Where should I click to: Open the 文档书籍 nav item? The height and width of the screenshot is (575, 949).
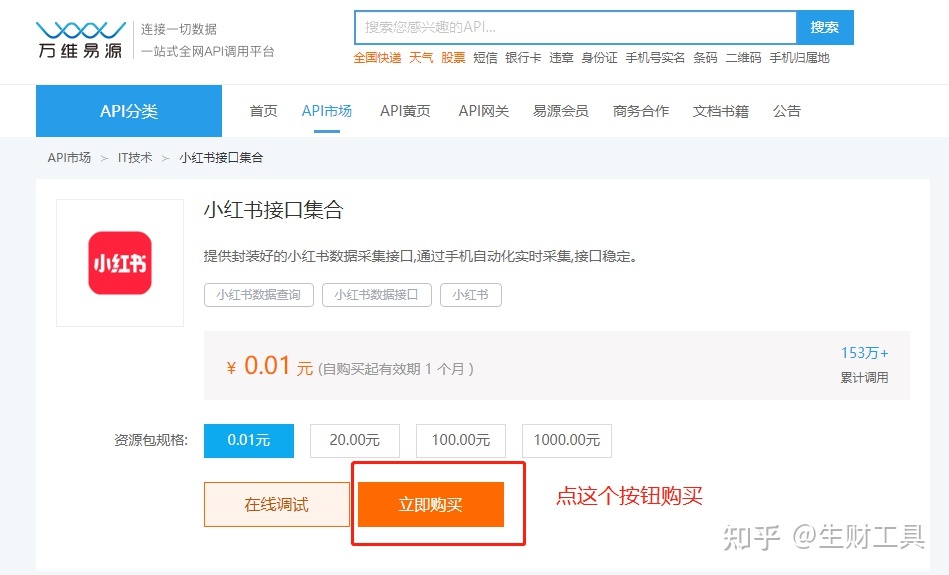(x=721, y=111)
